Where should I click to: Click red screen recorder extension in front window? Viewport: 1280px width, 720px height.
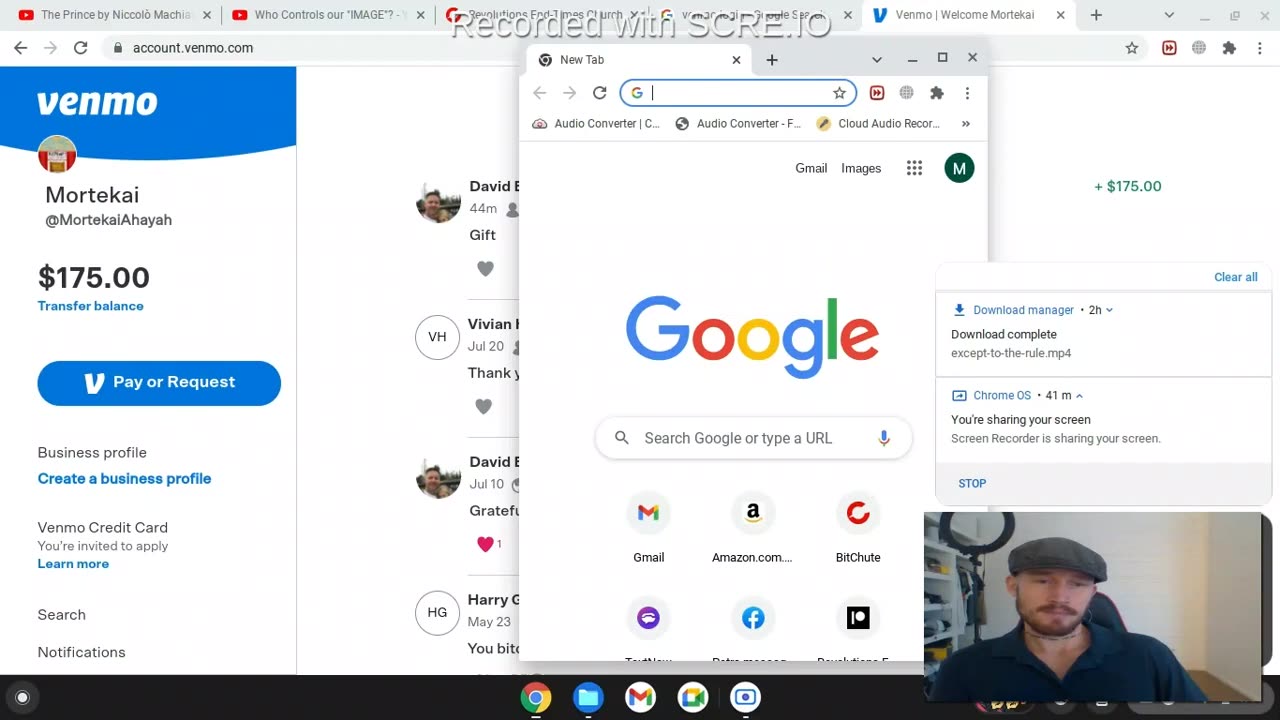[877, 93]
